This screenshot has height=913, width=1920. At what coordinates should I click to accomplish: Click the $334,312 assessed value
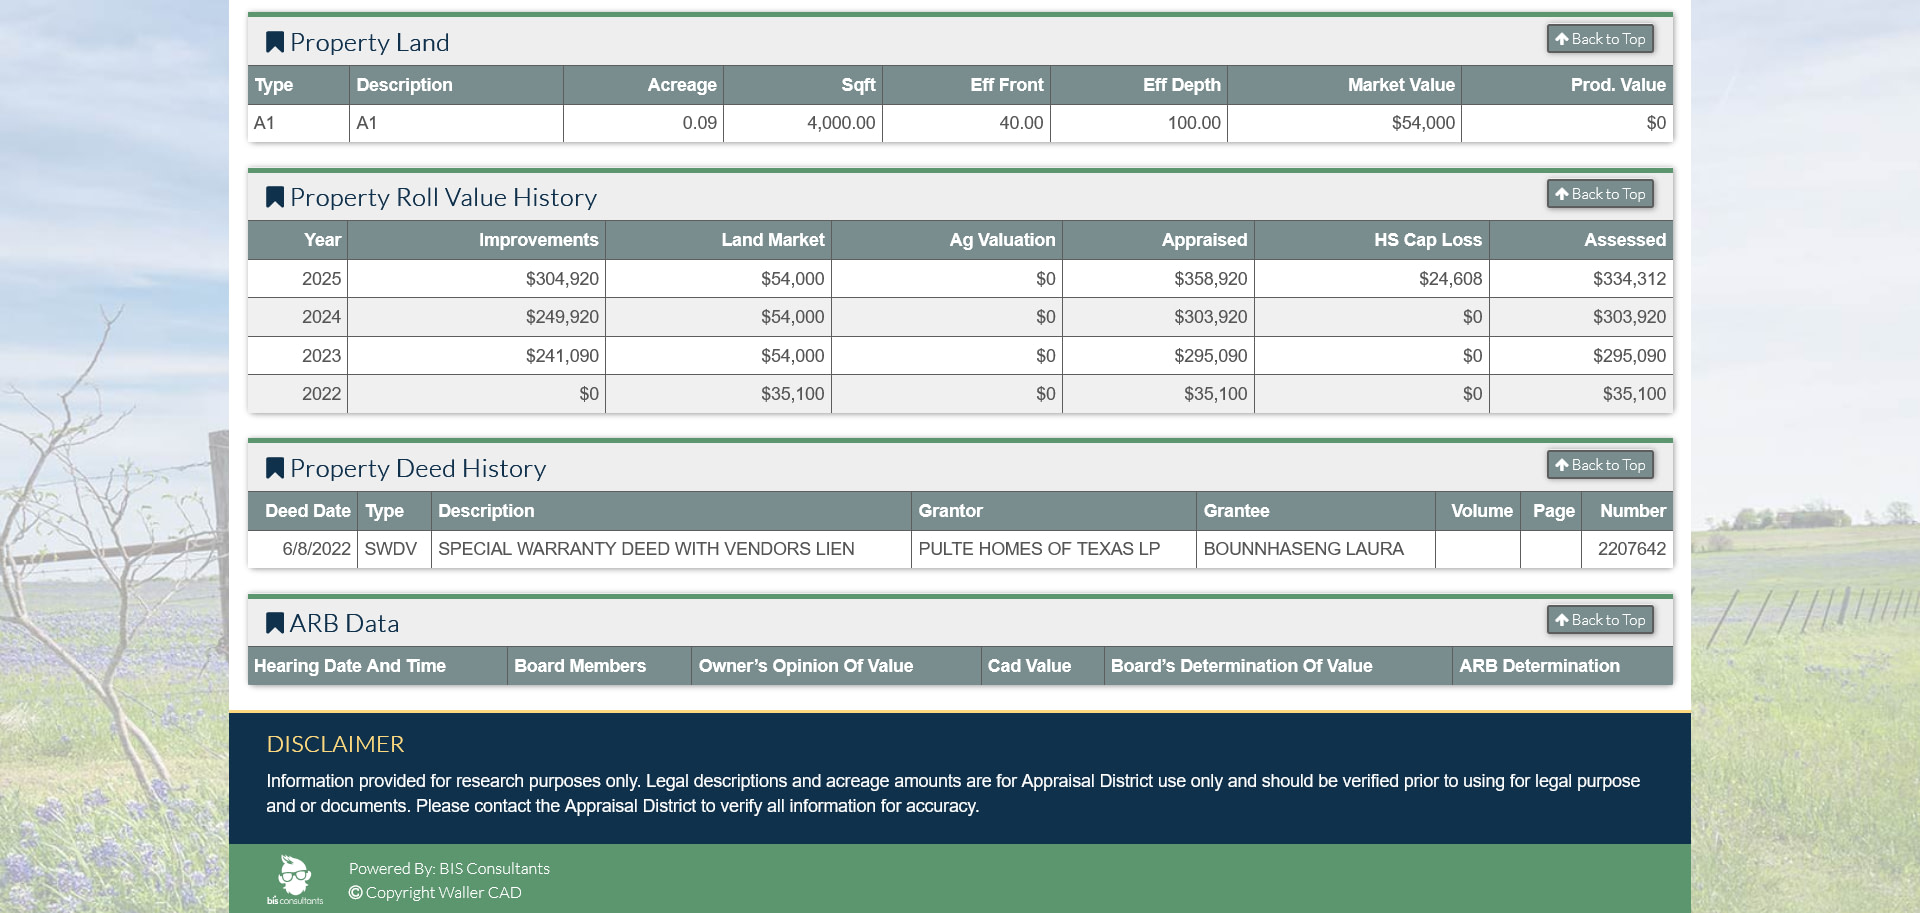click(x=1629, y=279)
